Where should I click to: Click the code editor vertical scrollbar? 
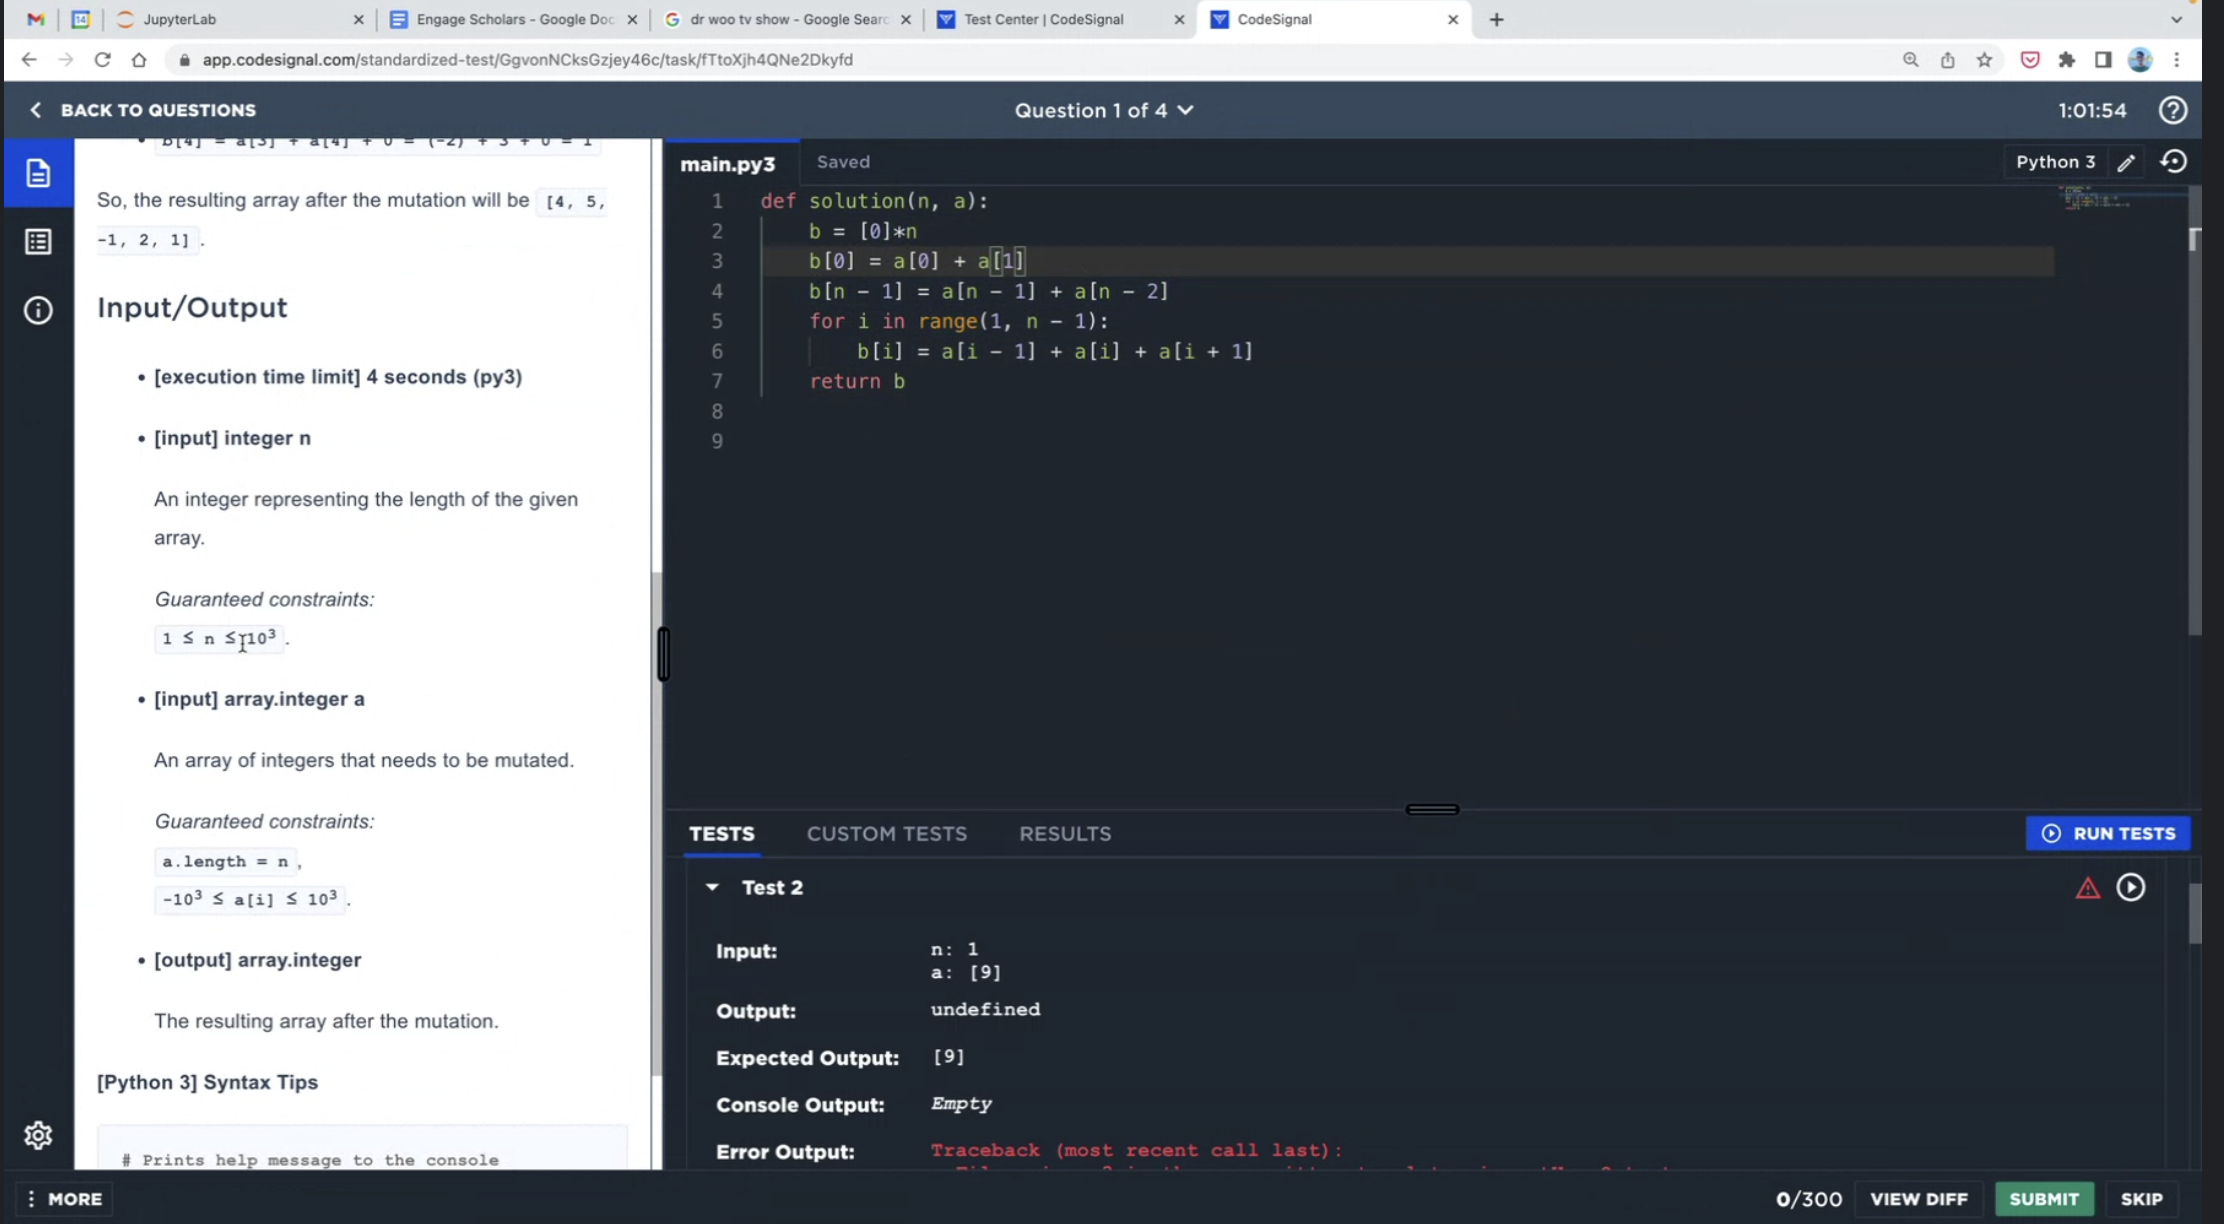[2194, 410]
